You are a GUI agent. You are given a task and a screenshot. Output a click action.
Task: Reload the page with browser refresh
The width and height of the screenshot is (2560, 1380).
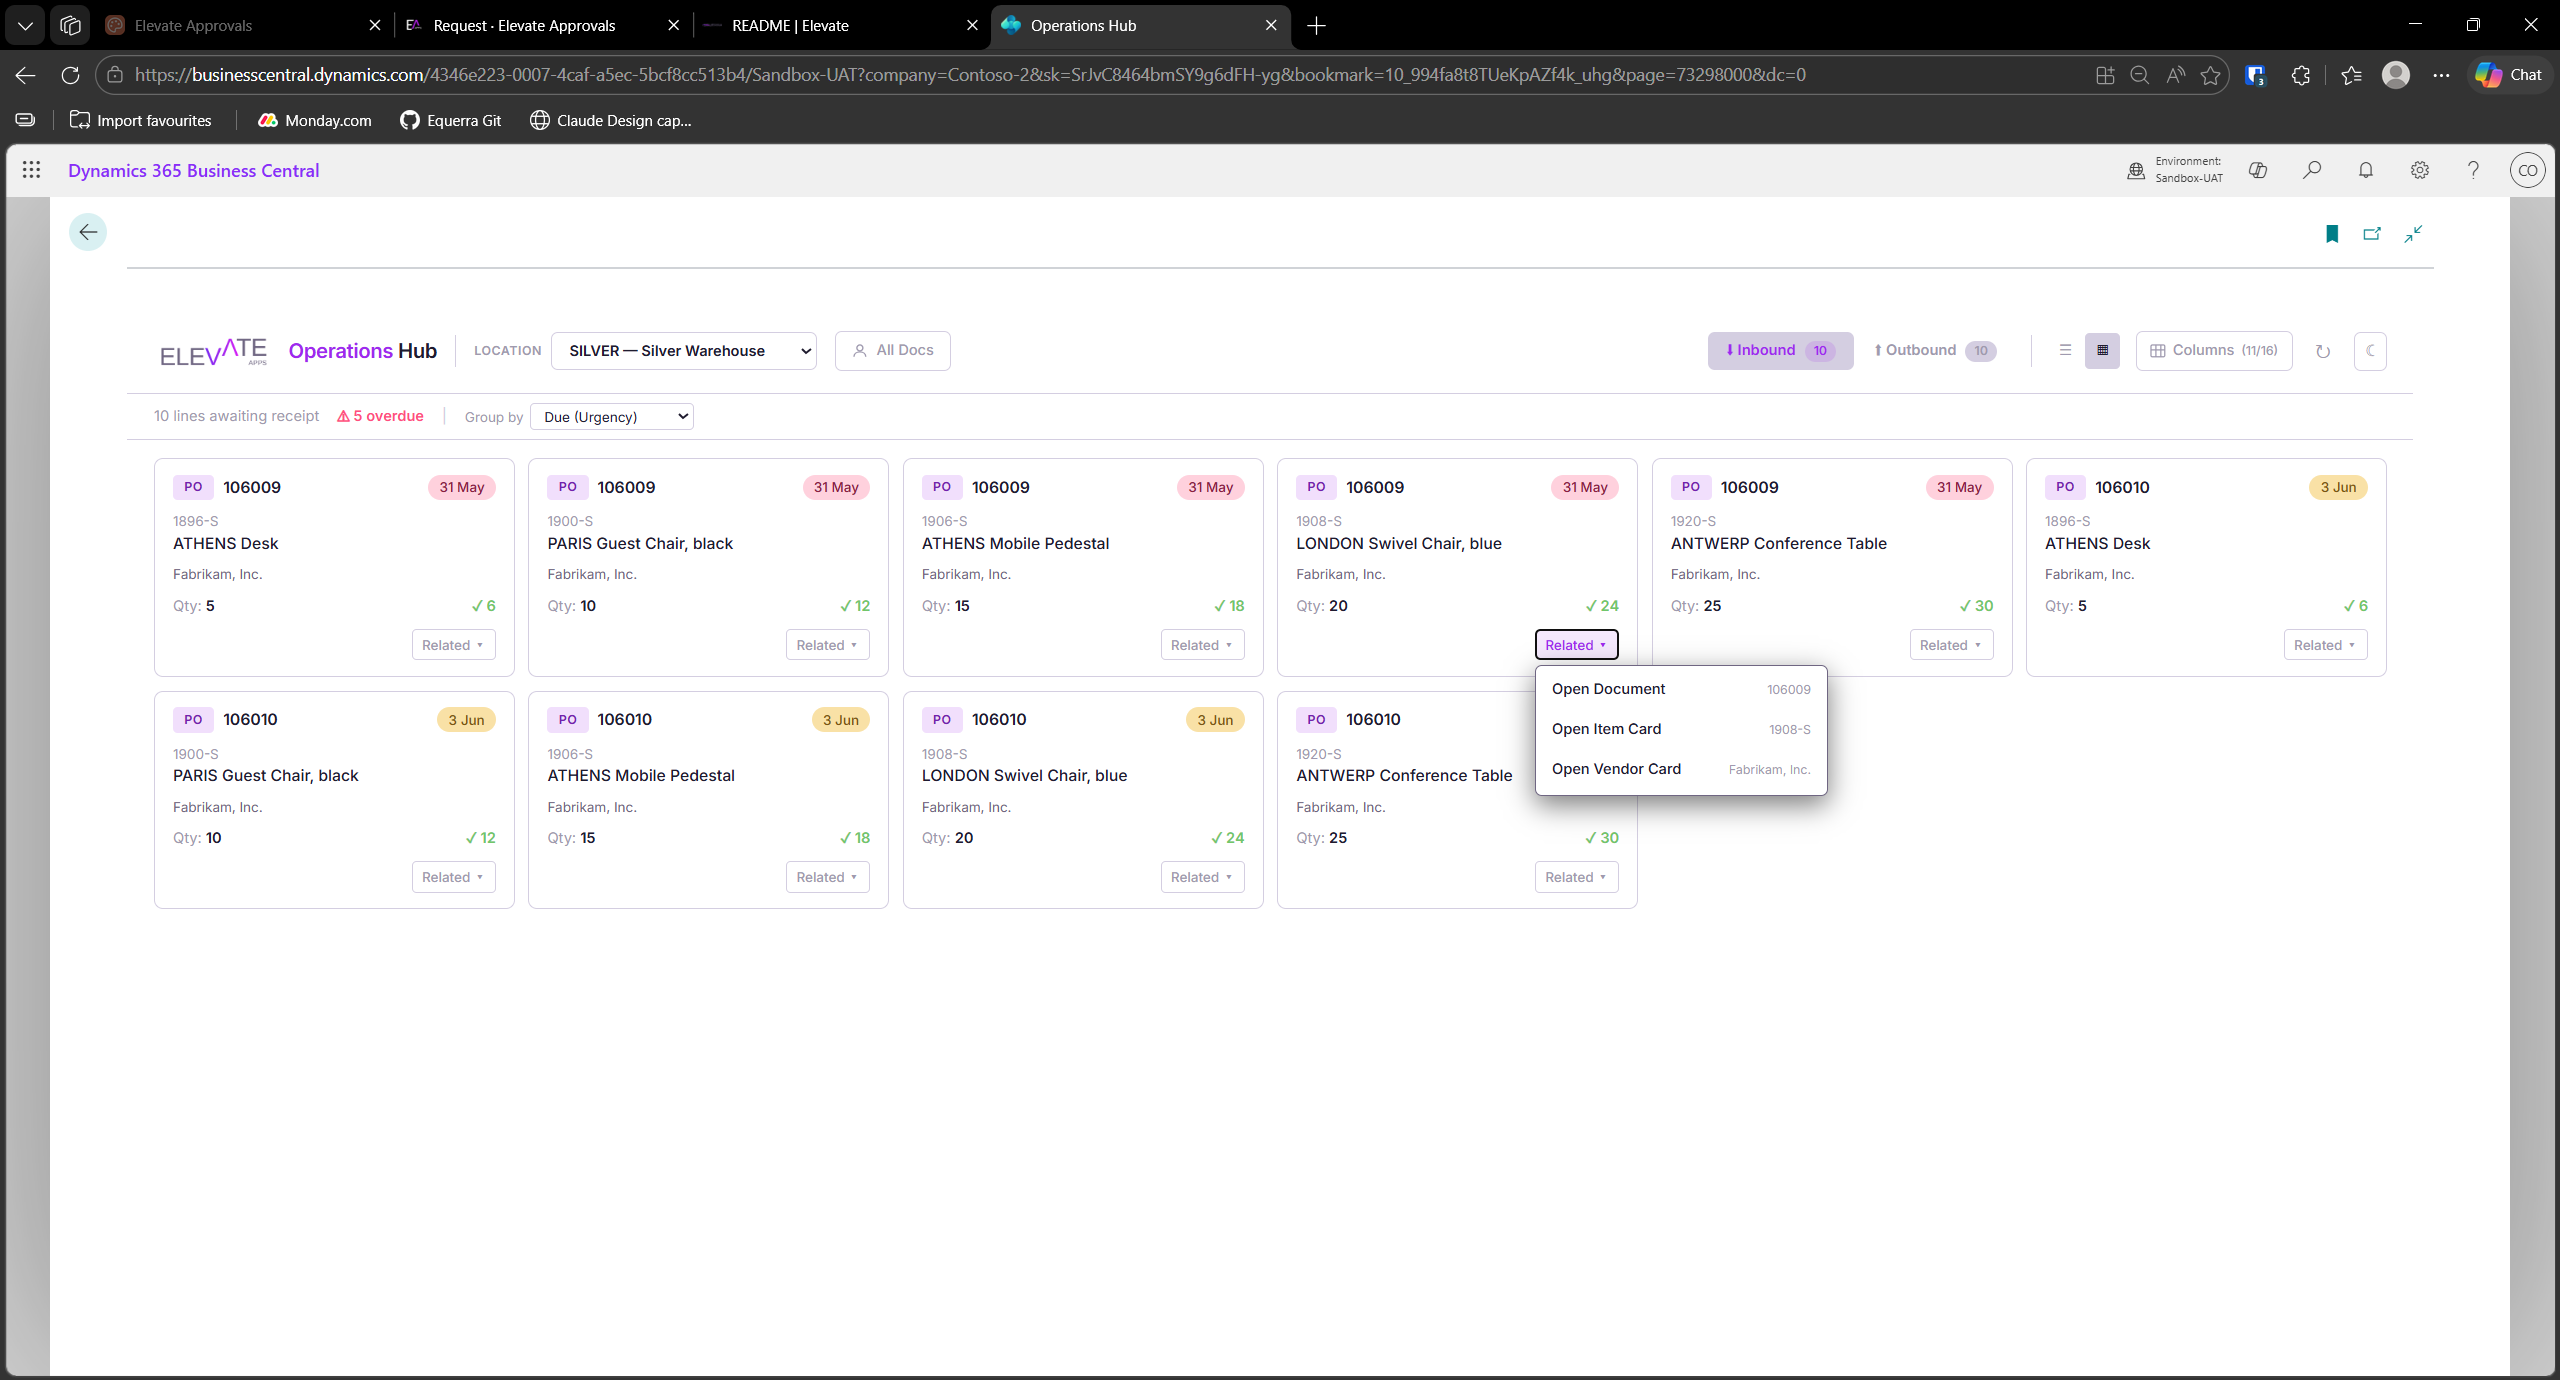click(x=70, y=75)
